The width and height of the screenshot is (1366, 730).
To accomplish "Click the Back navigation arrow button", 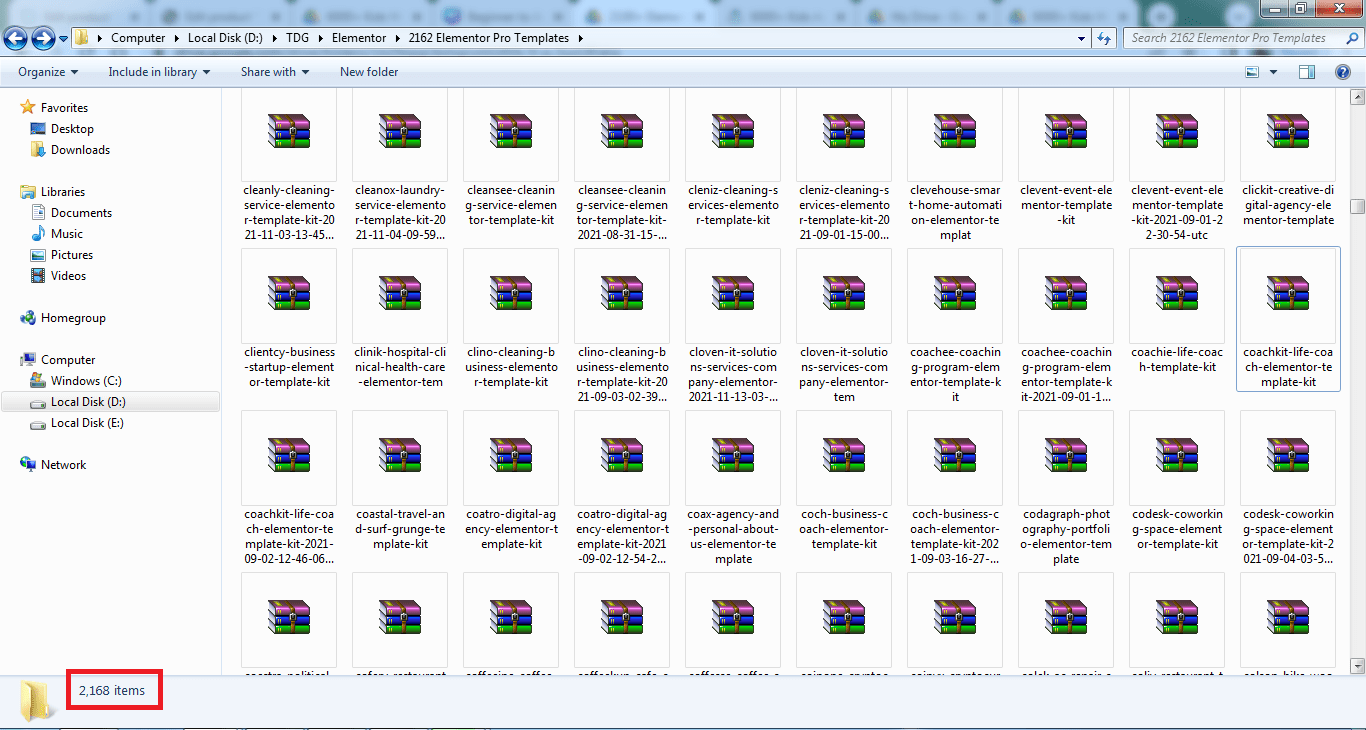I will click(x=16, y=38).
